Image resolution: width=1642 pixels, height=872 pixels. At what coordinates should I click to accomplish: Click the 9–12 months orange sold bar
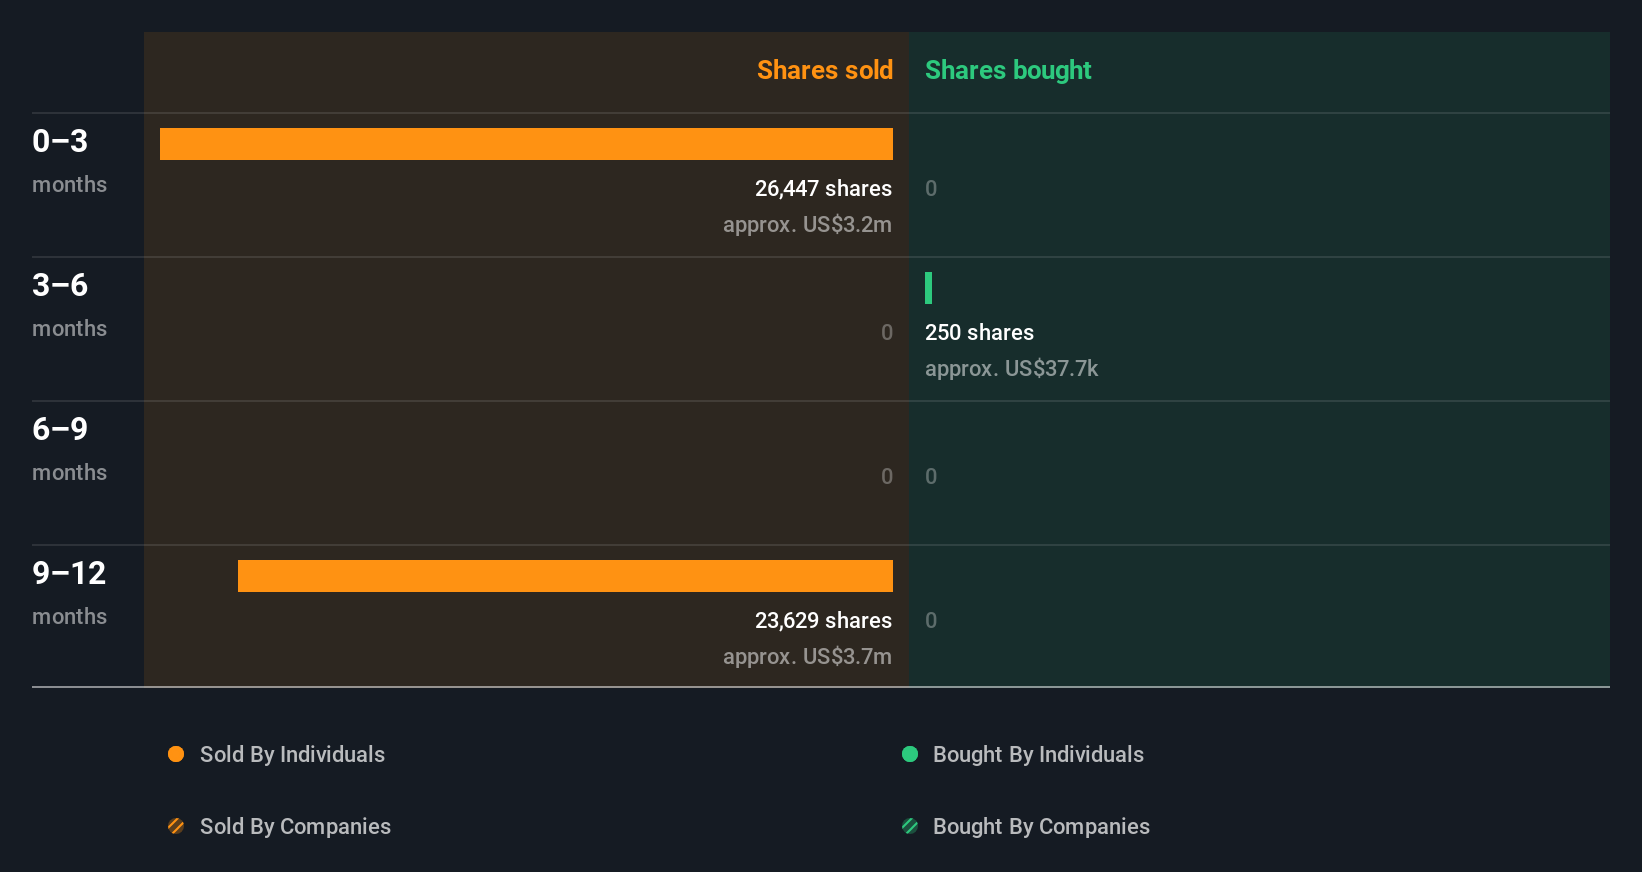pyautogui.click(x=565, y=576)
